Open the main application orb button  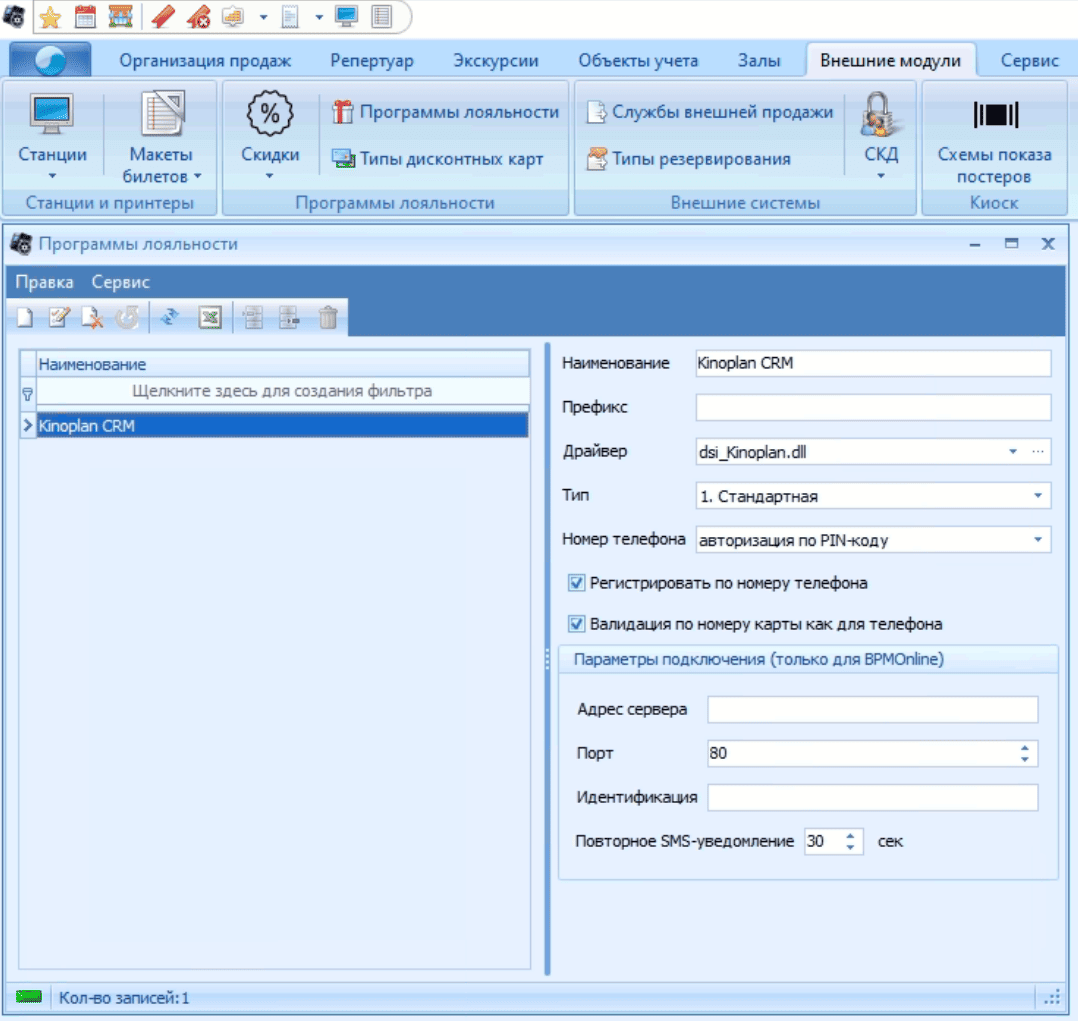tap(50, 60)
